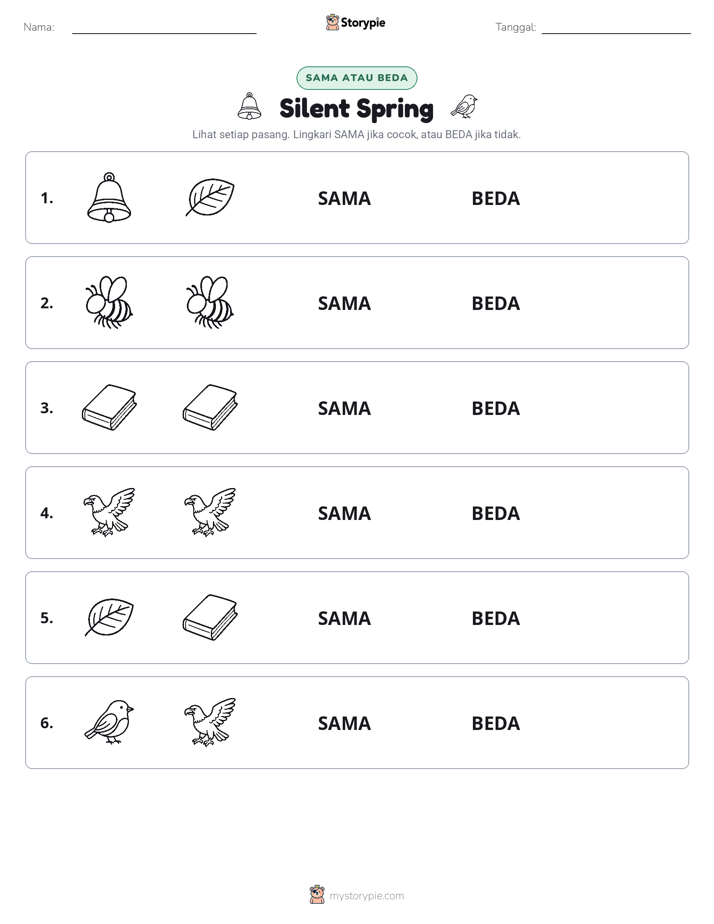The image size is (714, 924).
Task: Choose SAMA for row 2
Action: coord(344,303)
